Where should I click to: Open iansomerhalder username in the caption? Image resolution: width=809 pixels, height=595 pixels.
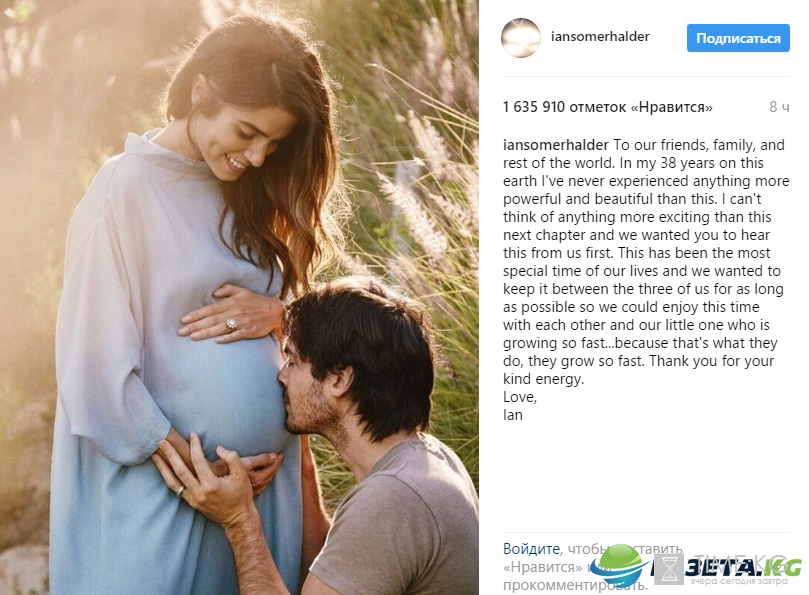[x=556, y=145]
